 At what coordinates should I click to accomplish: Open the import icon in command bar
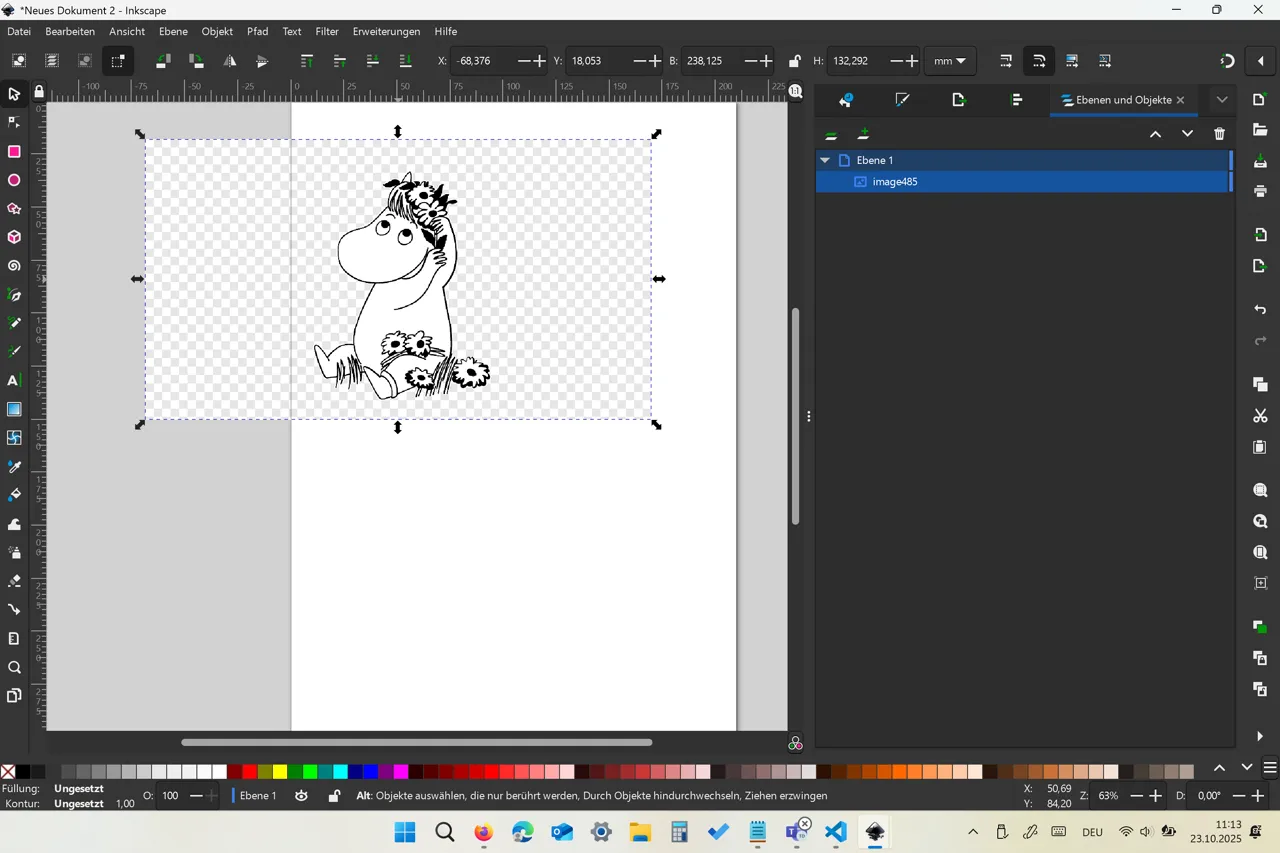pyautogui.click(x=1260, y=235)
